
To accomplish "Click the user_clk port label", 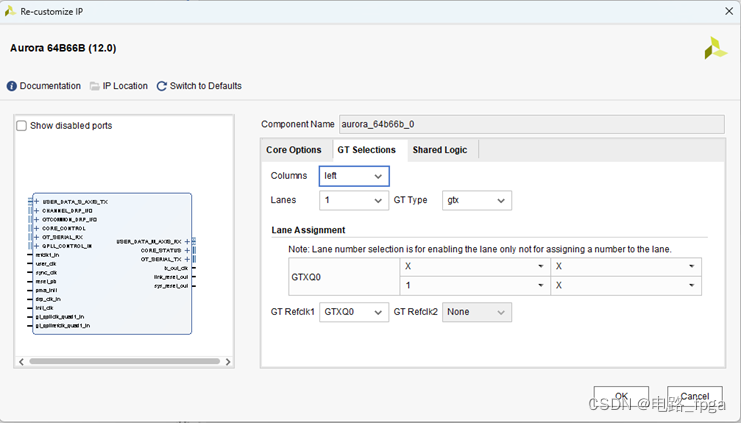I will (46, 264).
